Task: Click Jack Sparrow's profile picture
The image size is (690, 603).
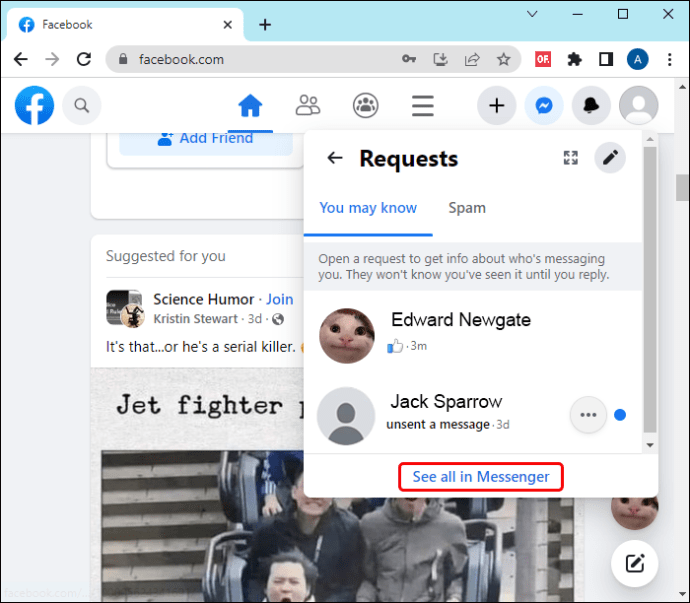Action: (346, 416)
